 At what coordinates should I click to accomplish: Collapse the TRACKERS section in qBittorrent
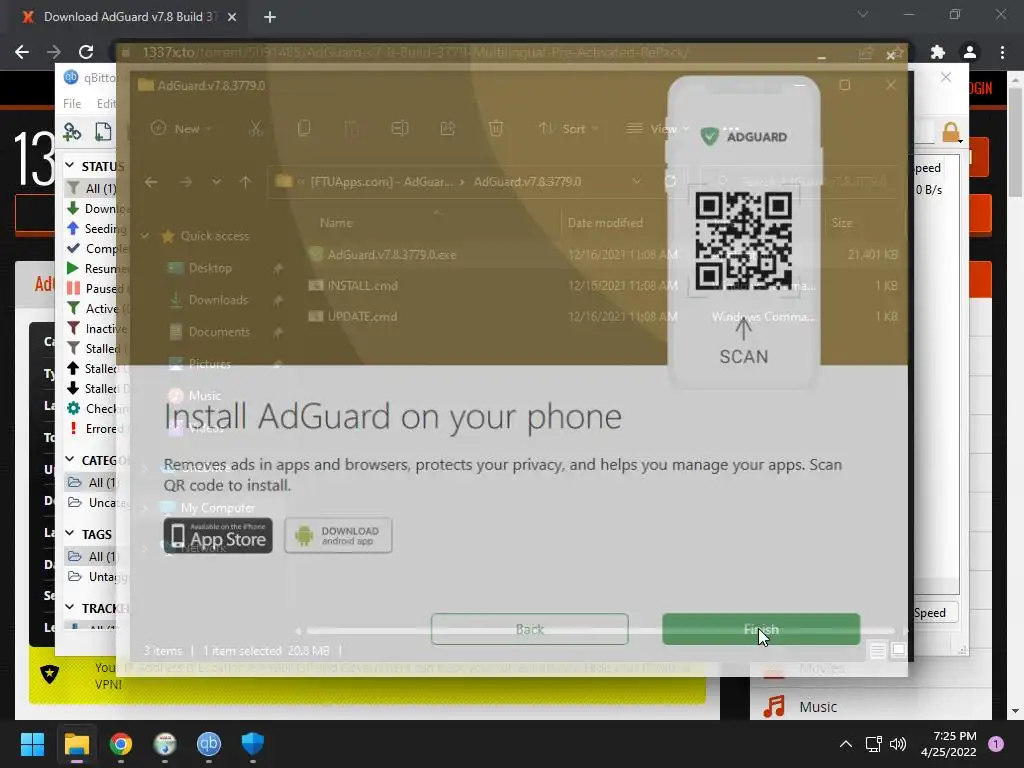pos(70,607)
